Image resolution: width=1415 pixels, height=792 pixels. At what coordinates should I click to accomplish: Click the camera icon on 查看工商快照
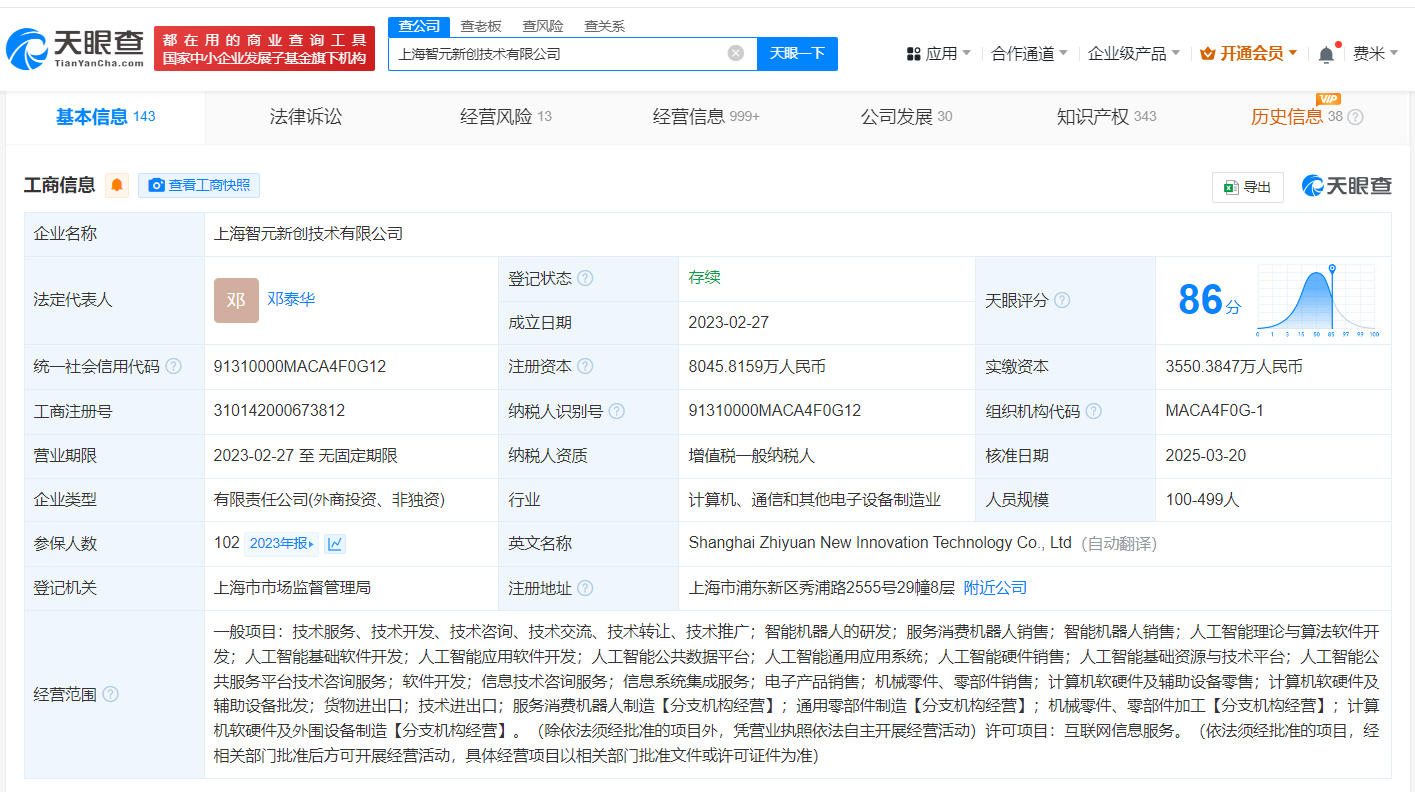[156, 185]
